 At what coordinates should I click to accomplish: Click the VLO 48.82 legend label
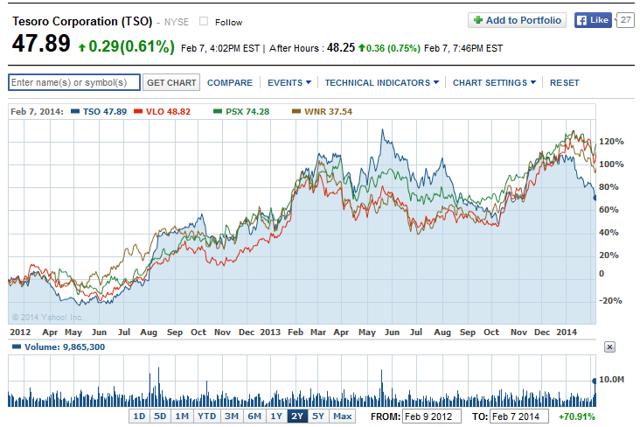168,111
